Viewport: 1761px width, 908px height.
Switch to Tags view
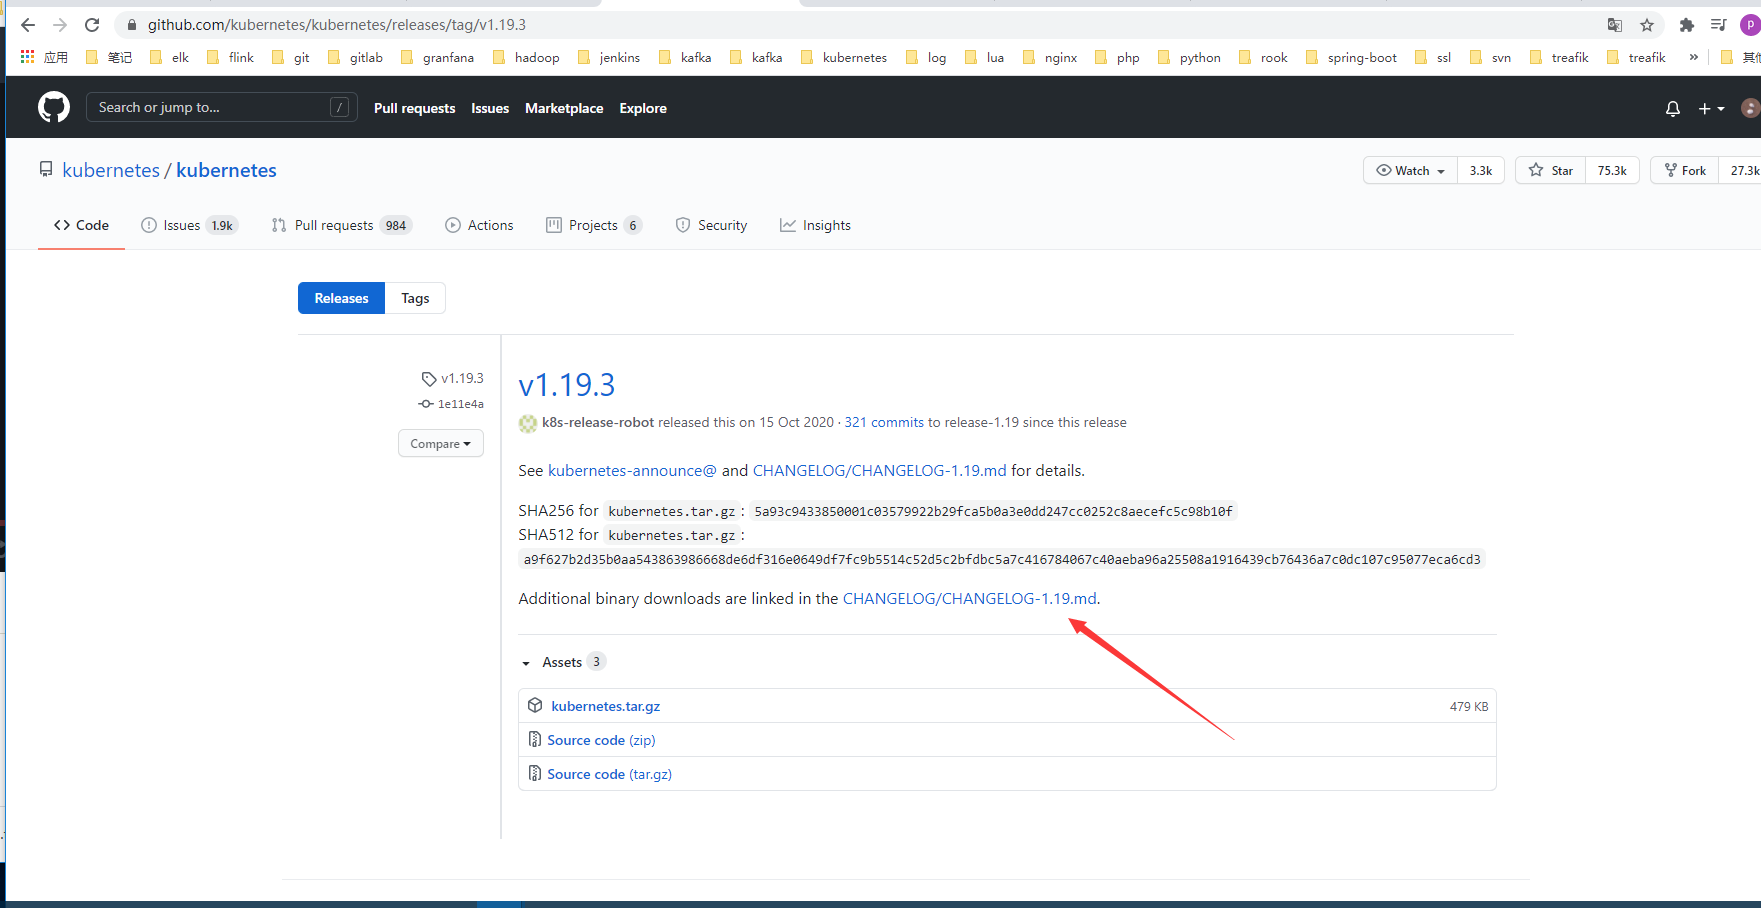click(x=415, y=298)
